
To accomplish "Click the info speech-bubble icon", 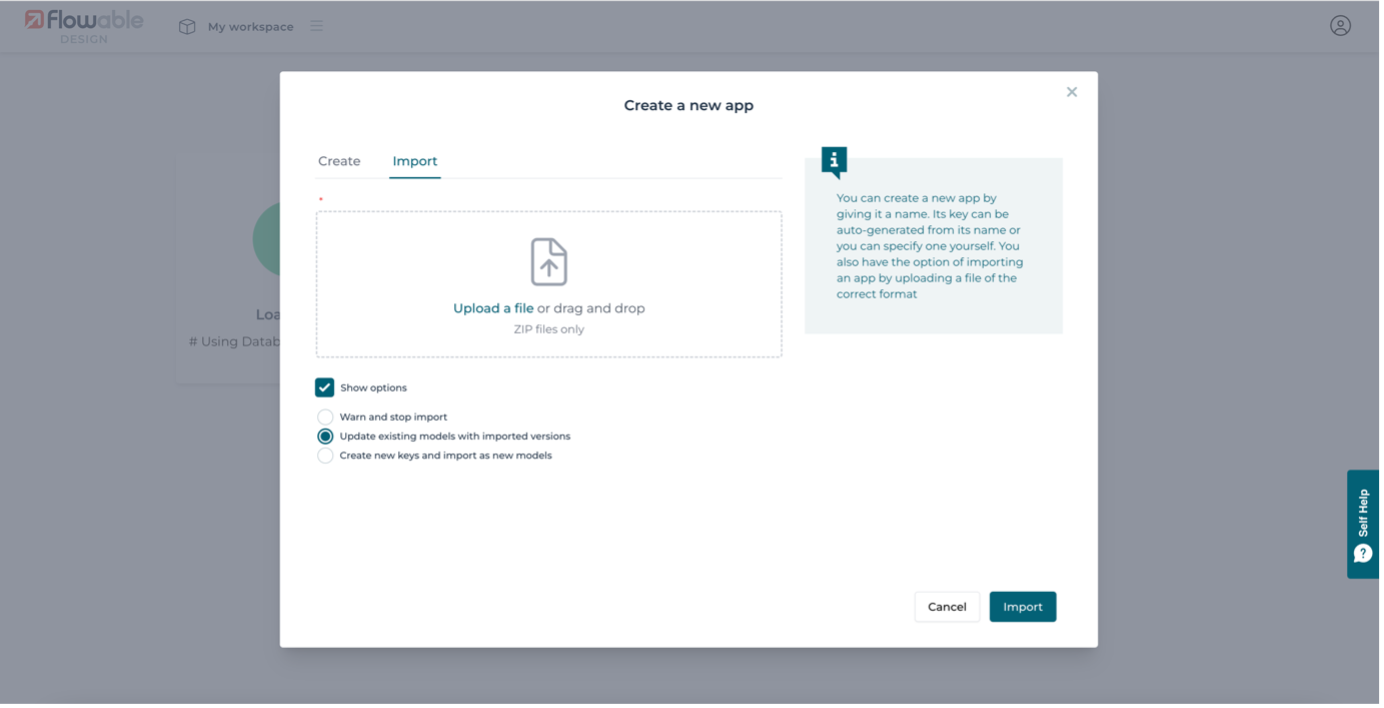I will pyautogui.click(x=834, y=161).
